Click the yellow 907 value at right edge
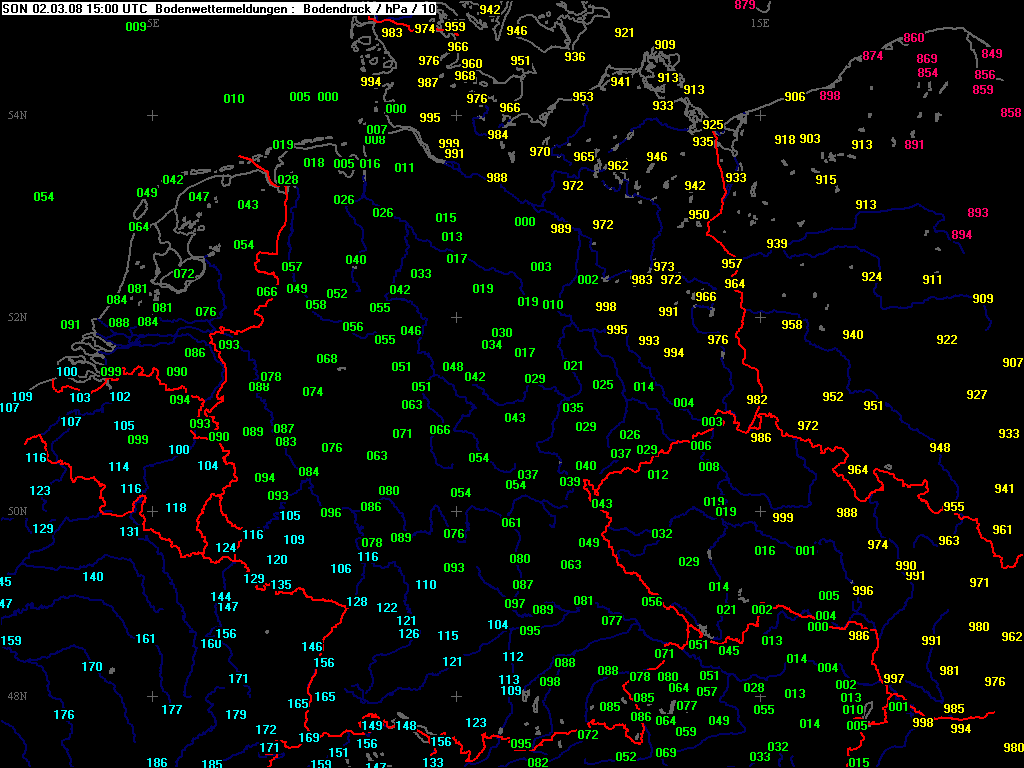Screen dimensions: 1024x768 pos(1012,363)
